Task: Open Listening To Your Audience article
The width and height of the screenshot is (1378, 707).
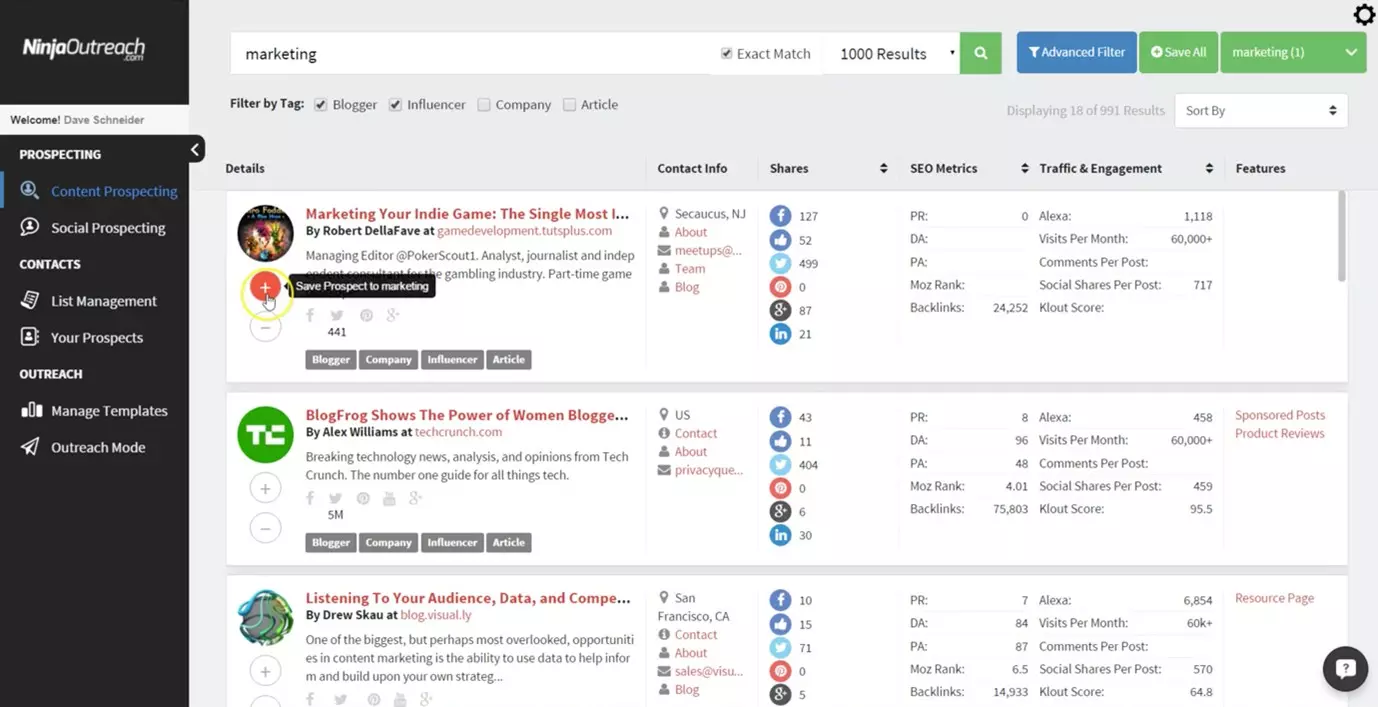Action: pyautogui.click(x=467, y=598)
